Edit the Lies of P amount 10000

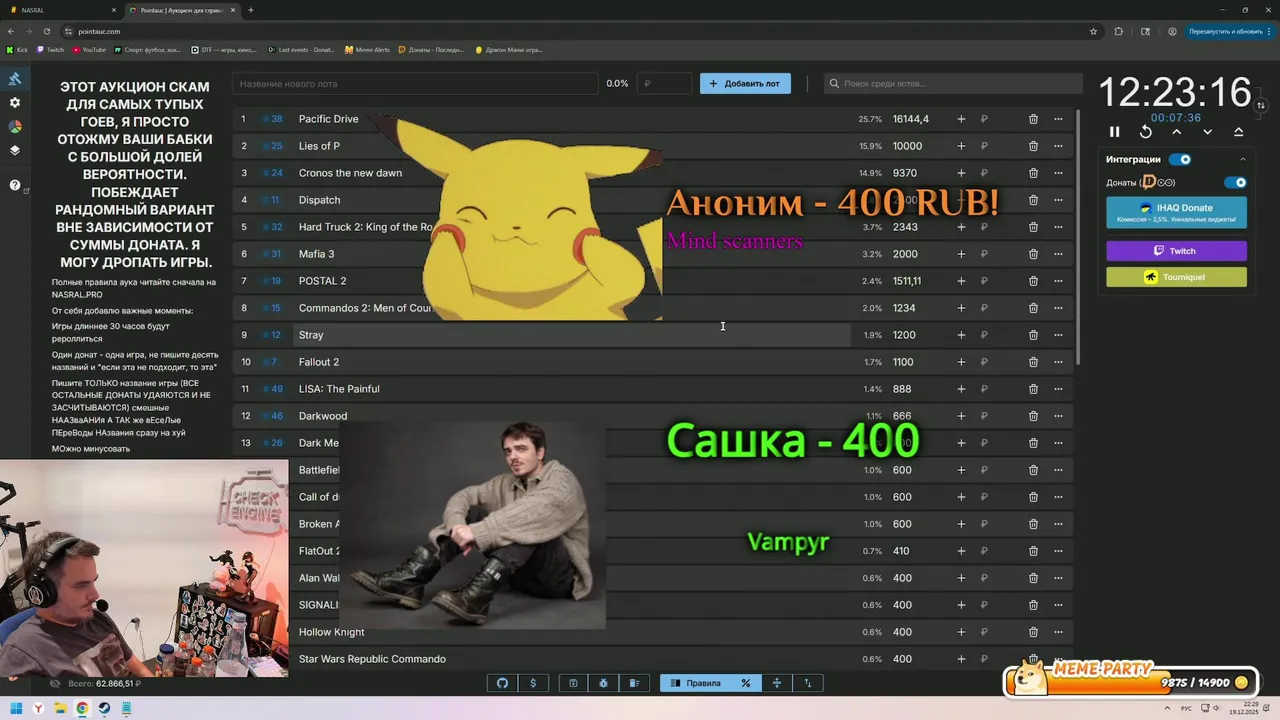click(907, 146)
